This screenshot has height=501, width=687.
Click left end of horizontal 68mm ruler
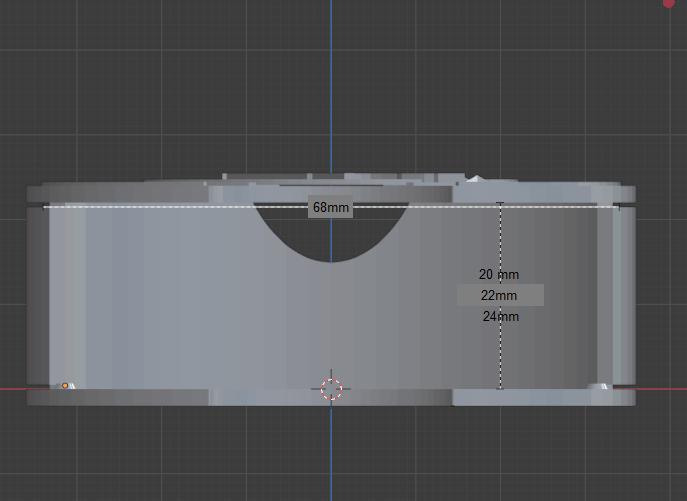[x=45, y=207]
